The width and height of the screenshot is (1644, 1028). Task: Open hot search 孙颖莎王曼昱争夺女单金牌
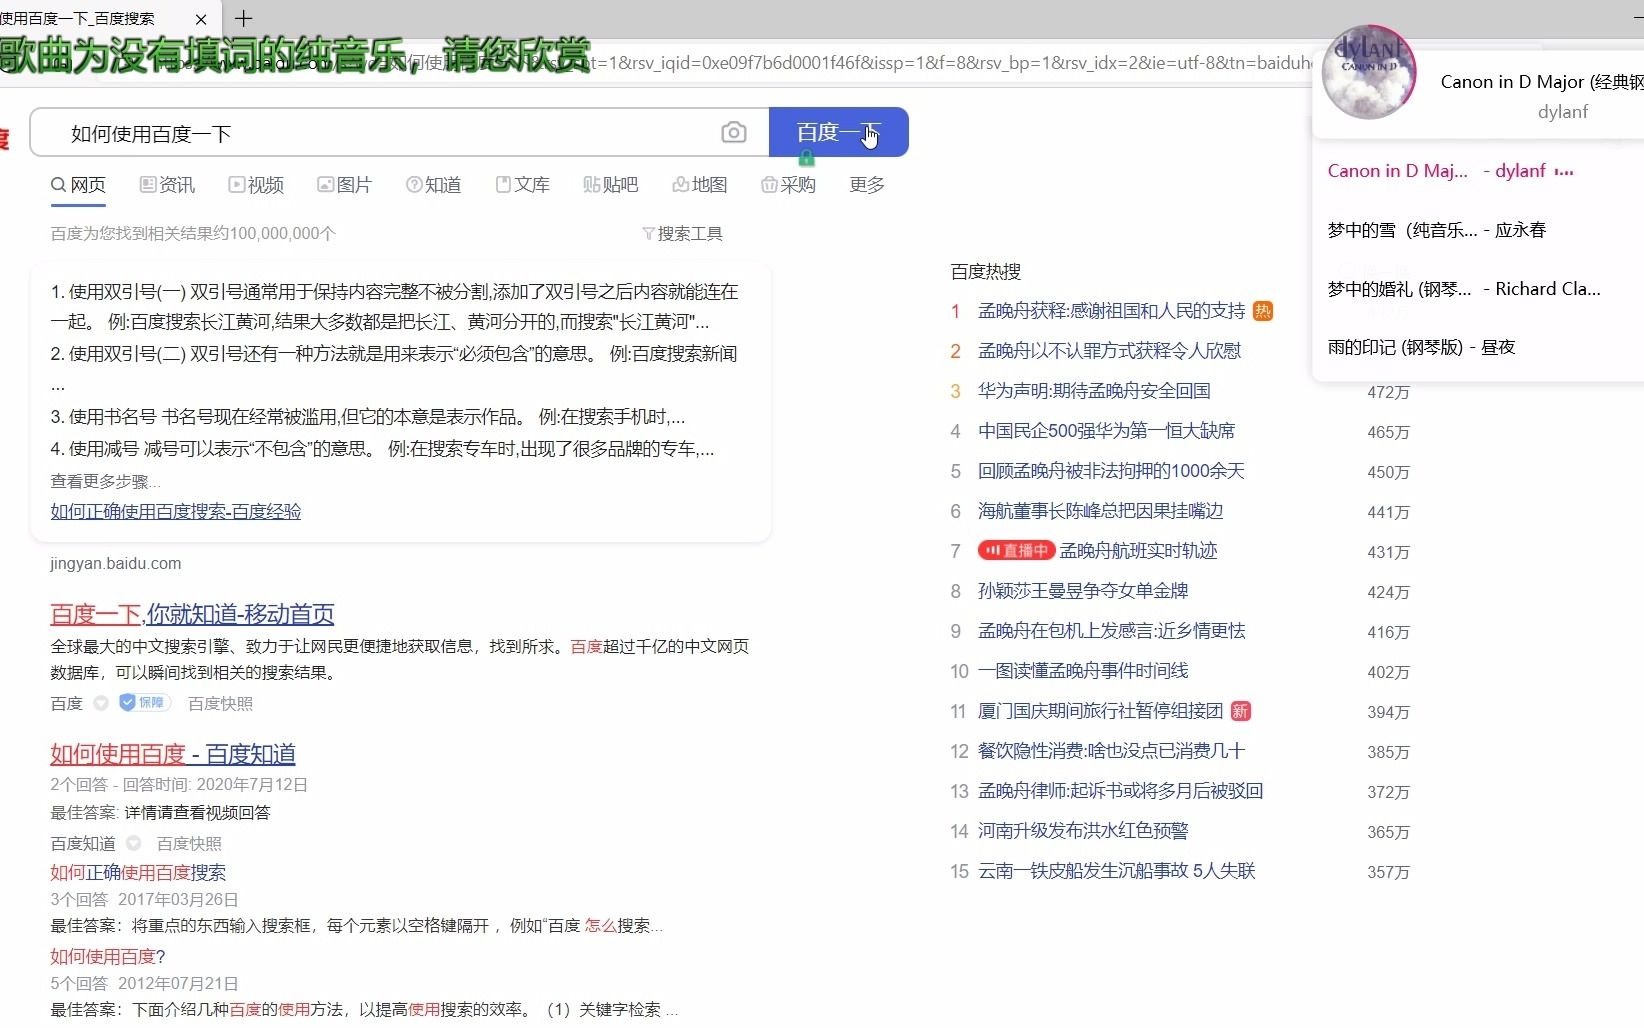[x=1083, y=591]
